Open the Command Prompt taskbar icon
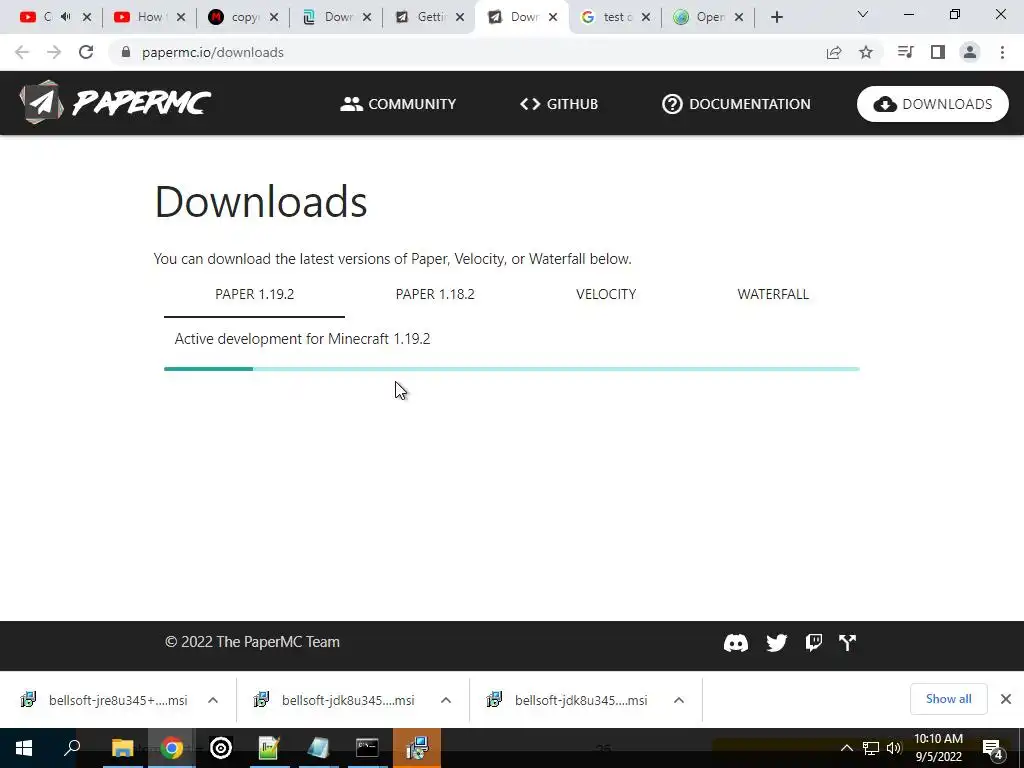 367,748
